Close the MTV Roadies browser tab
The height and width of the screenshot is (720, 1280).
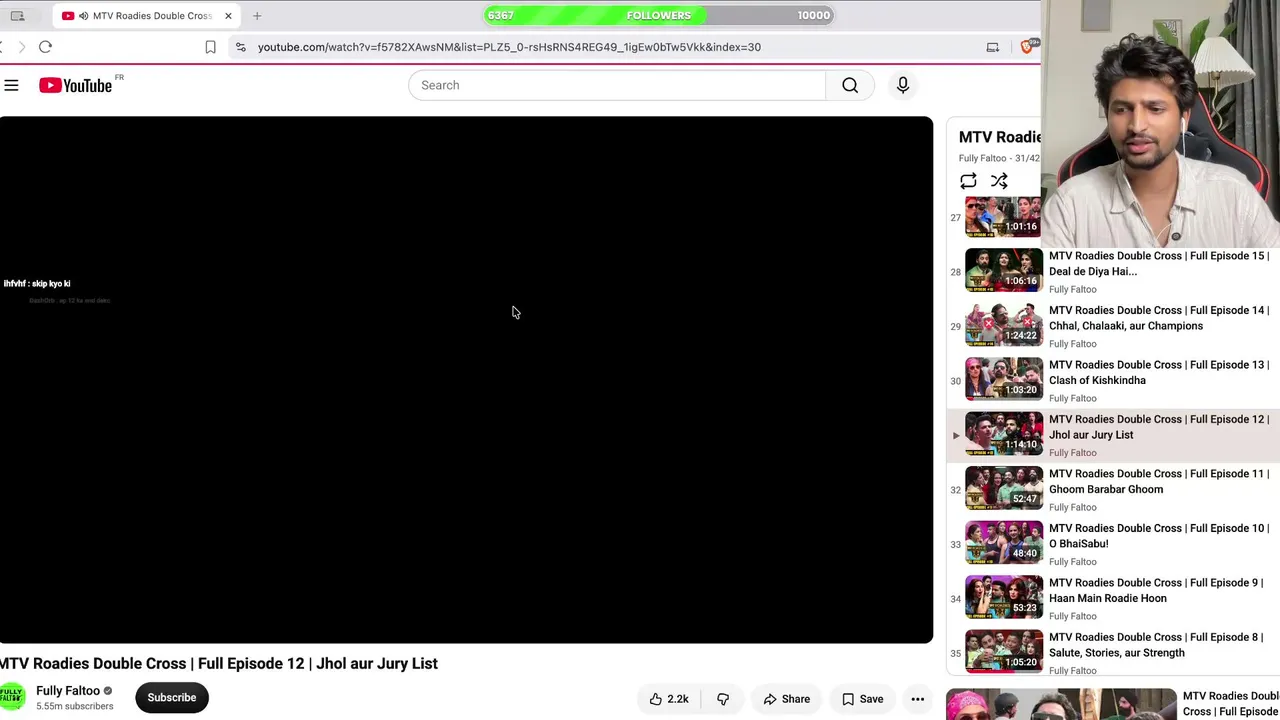tap(228, 16)
